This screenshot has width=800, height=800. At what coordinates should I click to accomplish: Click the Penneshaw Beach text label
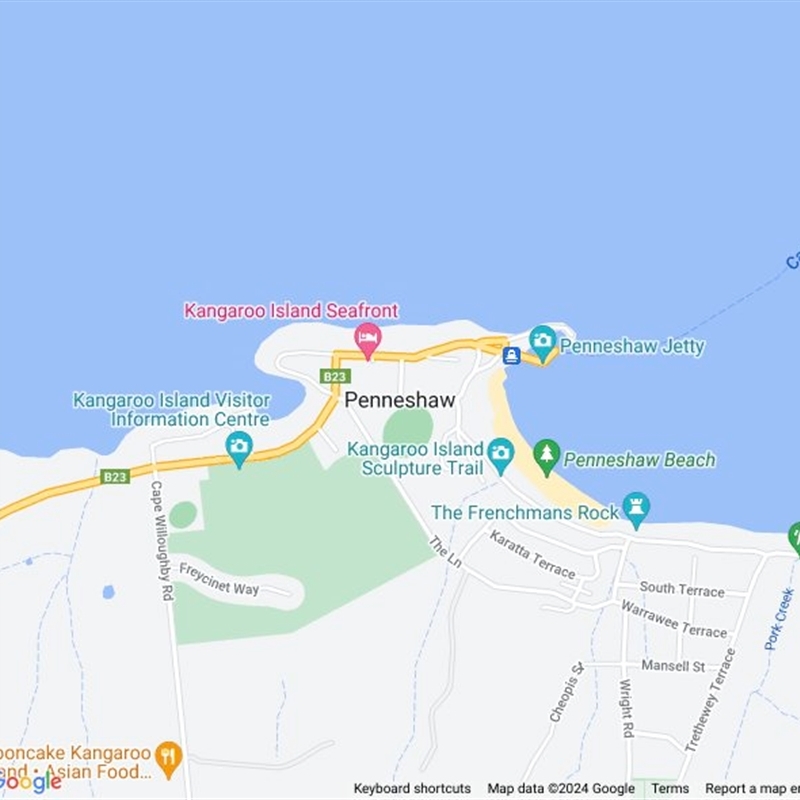(639, 460)
